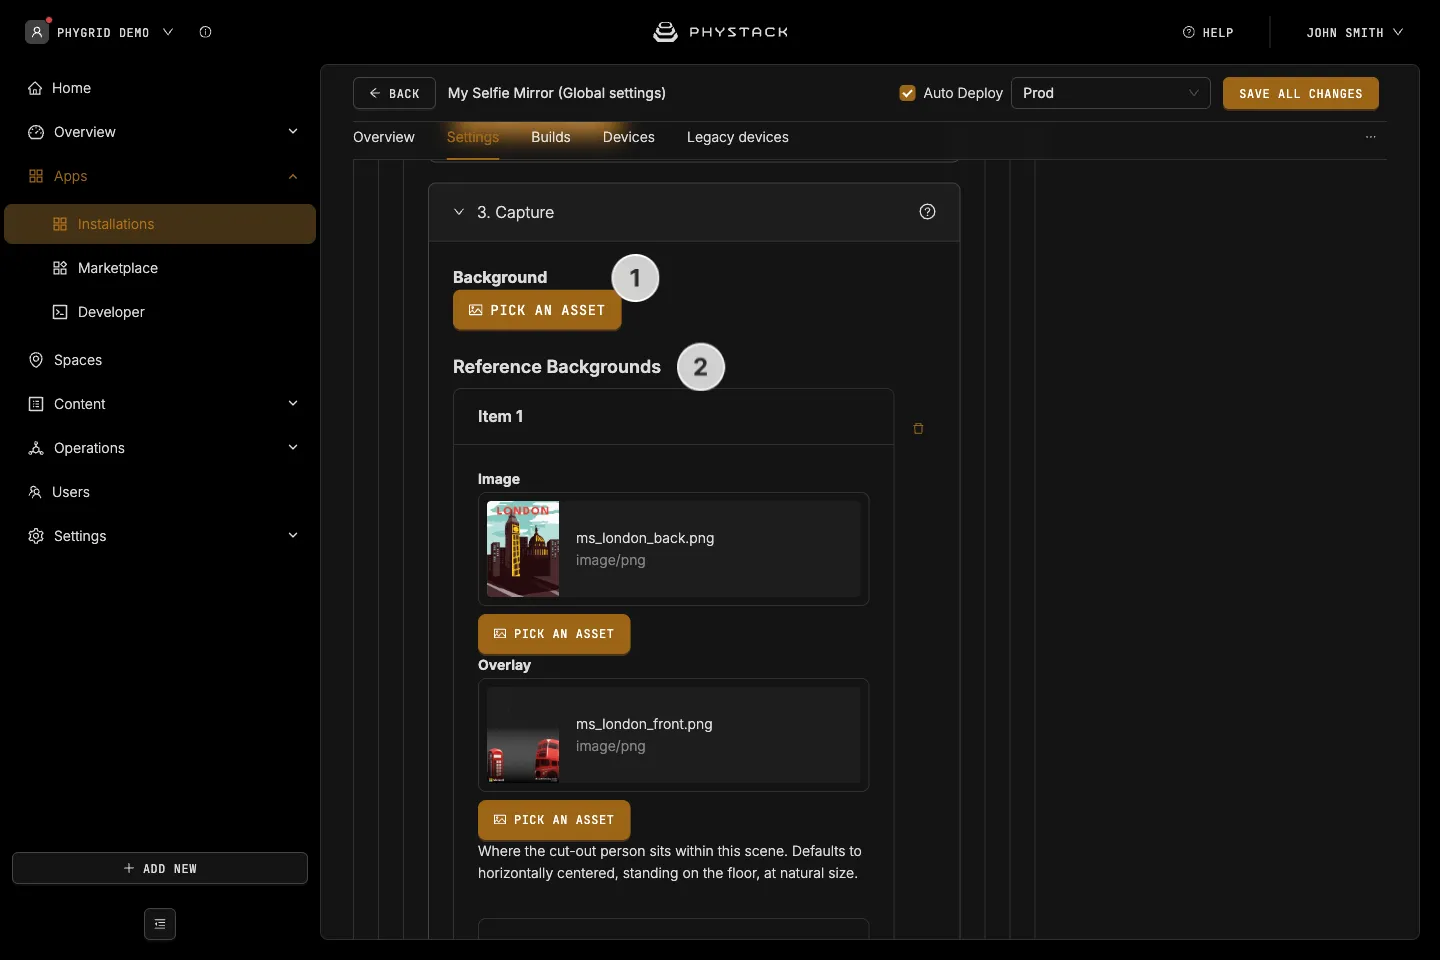The image size is (1440, 960).
Task: Open Help from the top bar
Action: 1208,32
